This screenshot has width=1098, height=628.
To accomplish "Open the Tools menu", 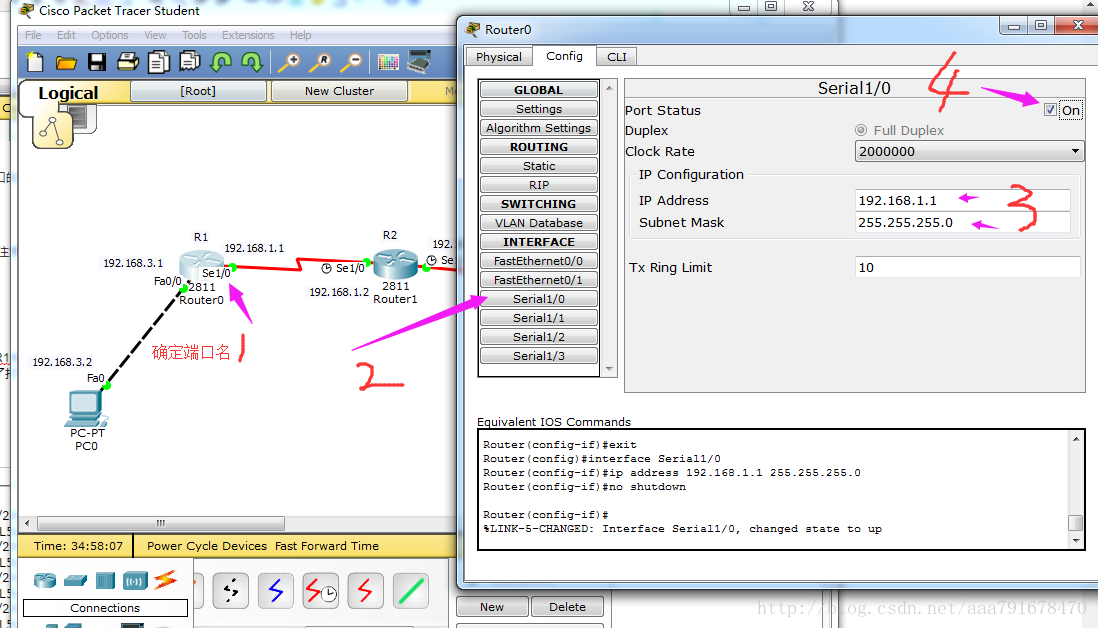I will tap(194, 35).
